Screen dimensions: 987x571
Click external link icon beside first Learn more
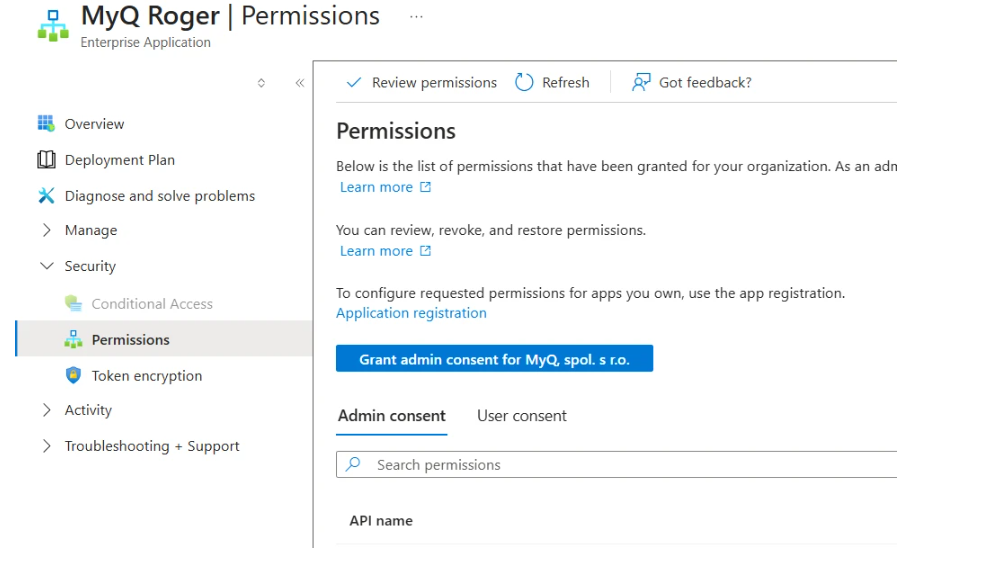point(426,187)
